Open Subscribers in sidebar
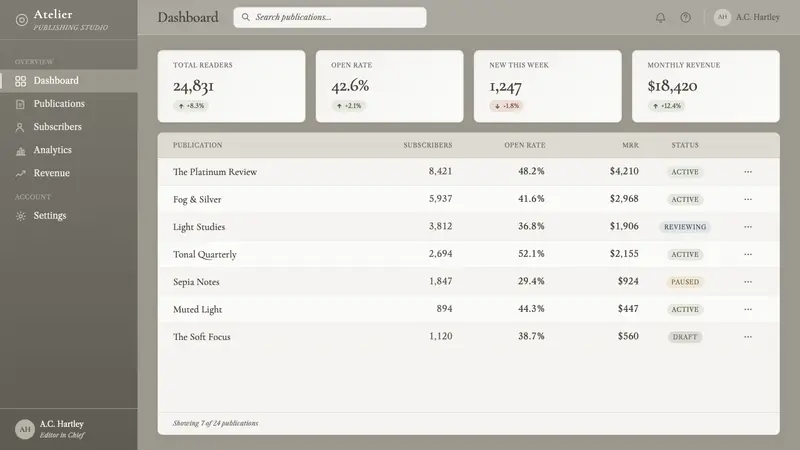The image size is (800, 450). pos(69,127)
